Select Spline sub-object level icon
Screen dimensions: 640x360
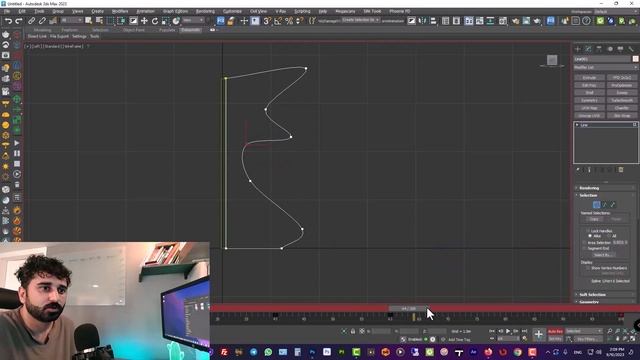coord(613,204)
